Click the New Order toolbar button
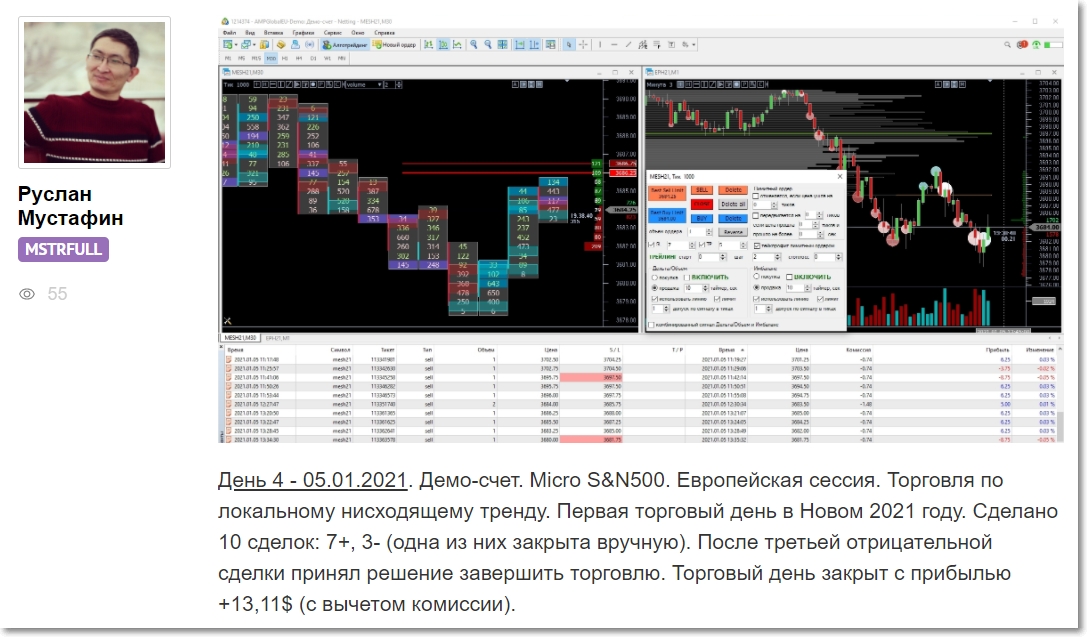Screen dimensions: 1087x637 (394, 44)
